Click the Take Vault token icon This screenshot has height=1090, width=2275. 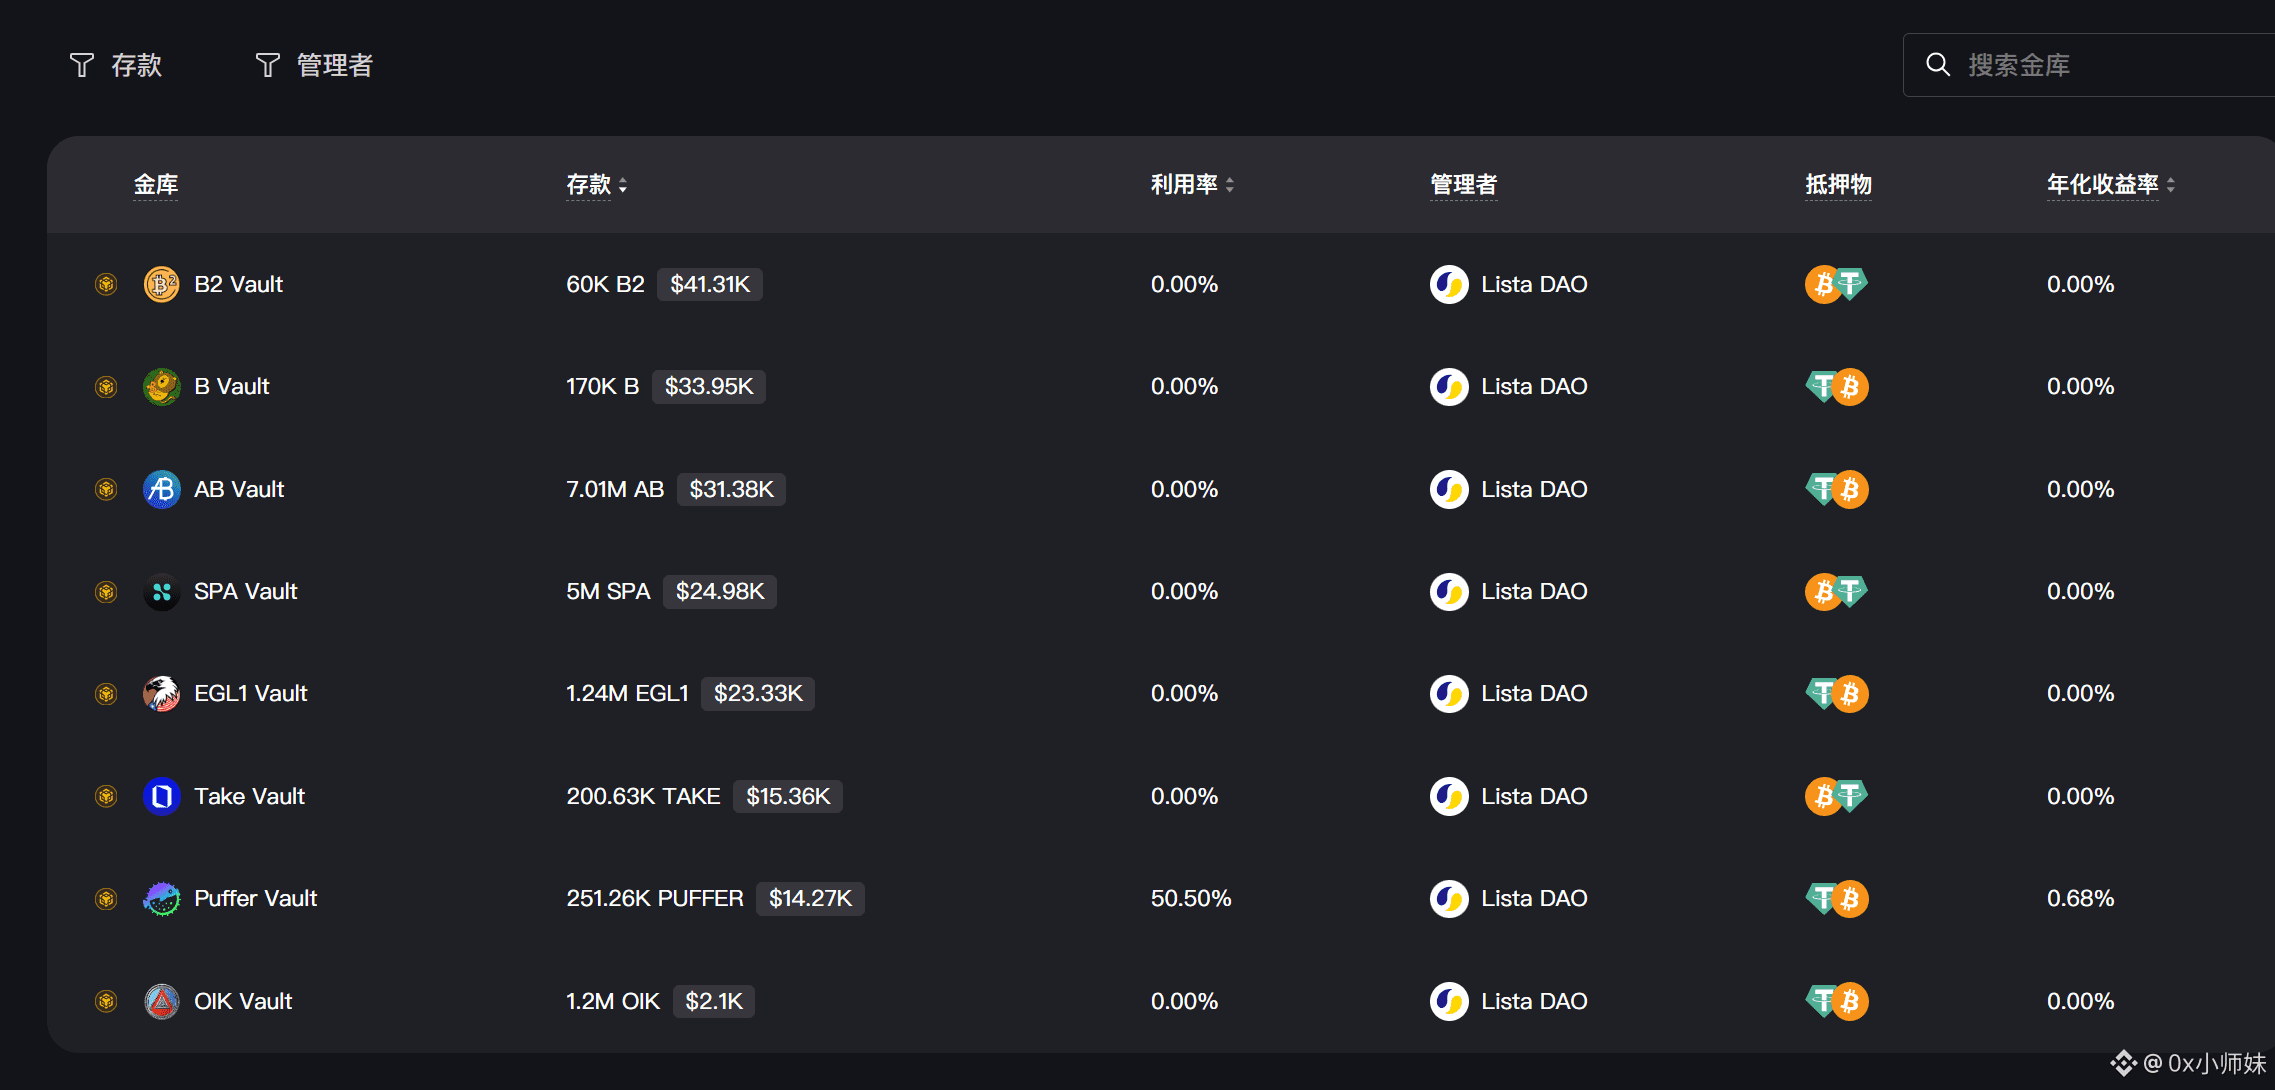(x=161, y=796)
